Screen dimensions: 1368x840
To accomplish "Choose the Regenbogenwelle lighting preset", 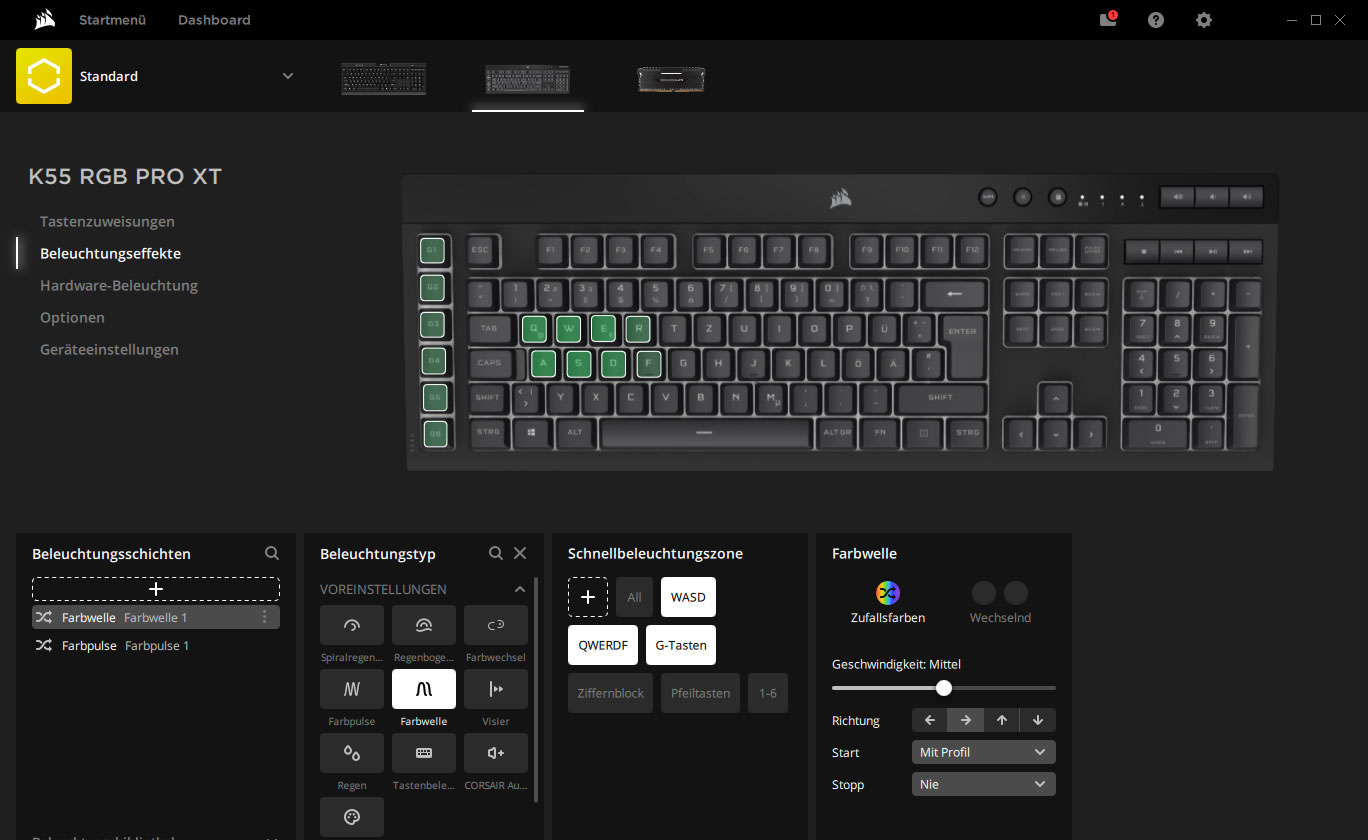I will click(424, 625).
